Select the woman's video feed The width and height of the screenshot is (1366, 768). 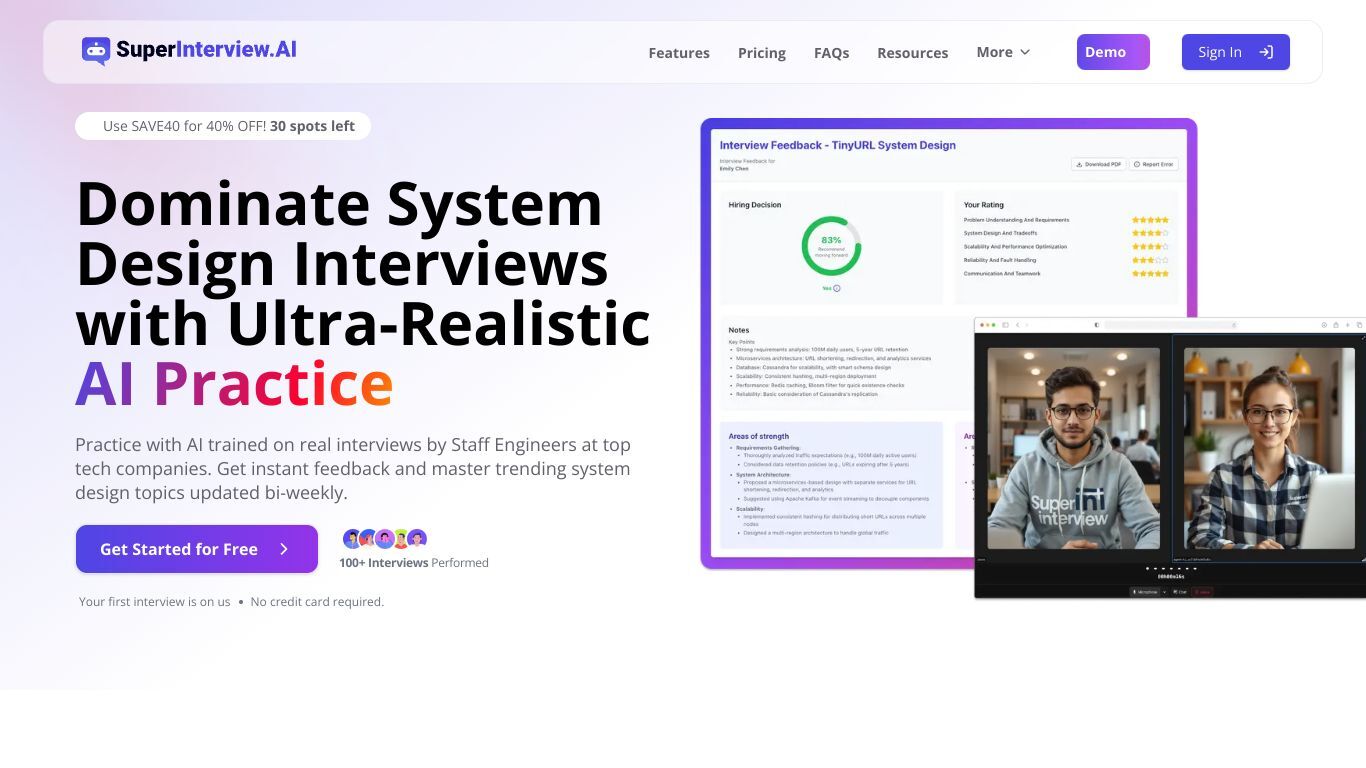click(x=1269, y=448)
